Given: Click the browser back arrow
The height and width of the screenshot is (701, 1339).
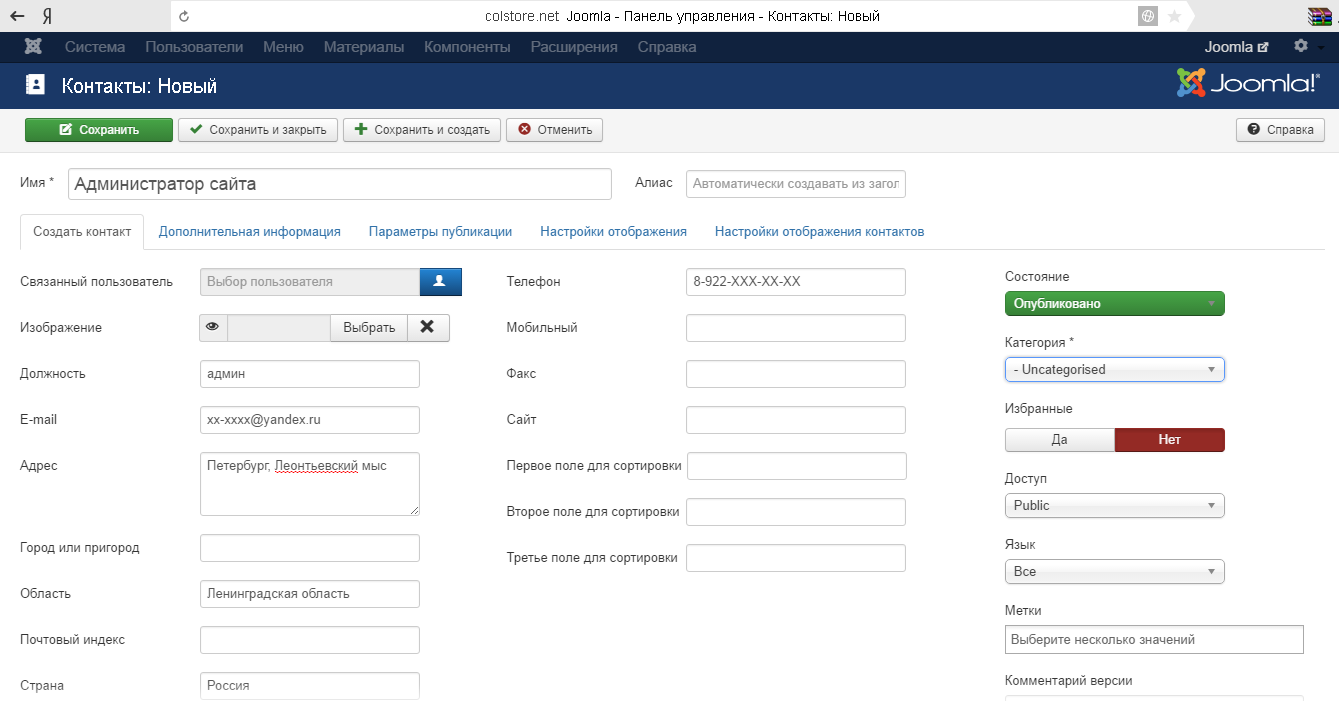Looking at the screenshot, I should pyautogui.click(x=17, y=16).
